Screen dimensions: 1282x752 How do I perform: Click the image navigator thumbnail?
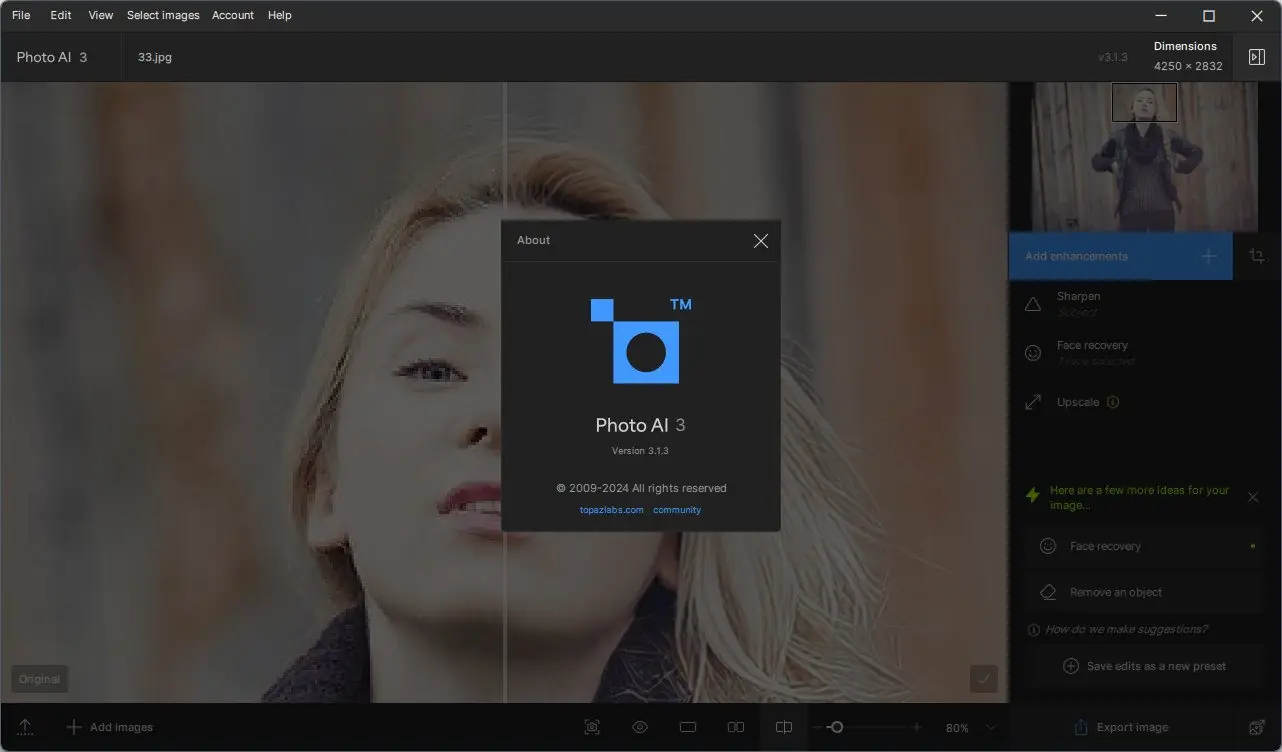point(1144,157)
